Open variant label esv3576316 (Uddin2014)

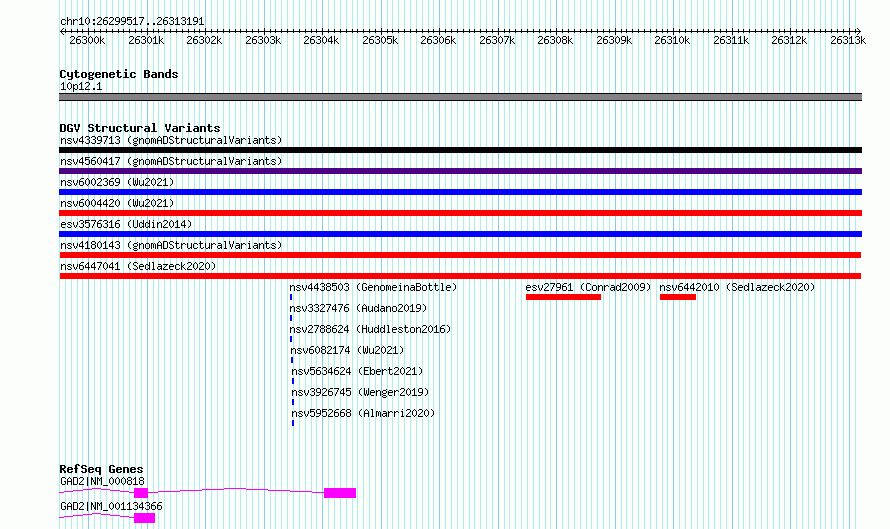click(126, 224)
